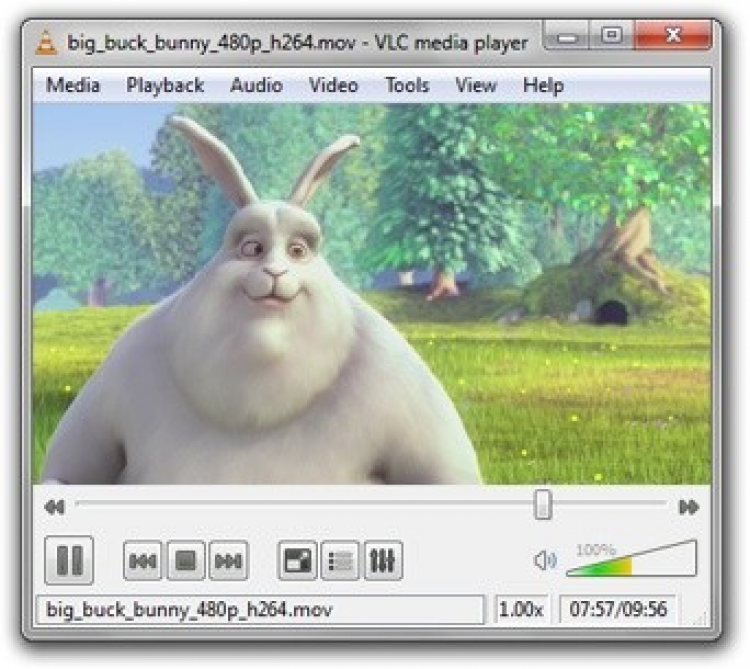750x669 pixels.
Task: Stop playback with the stop button
Action: click(186, 560)
